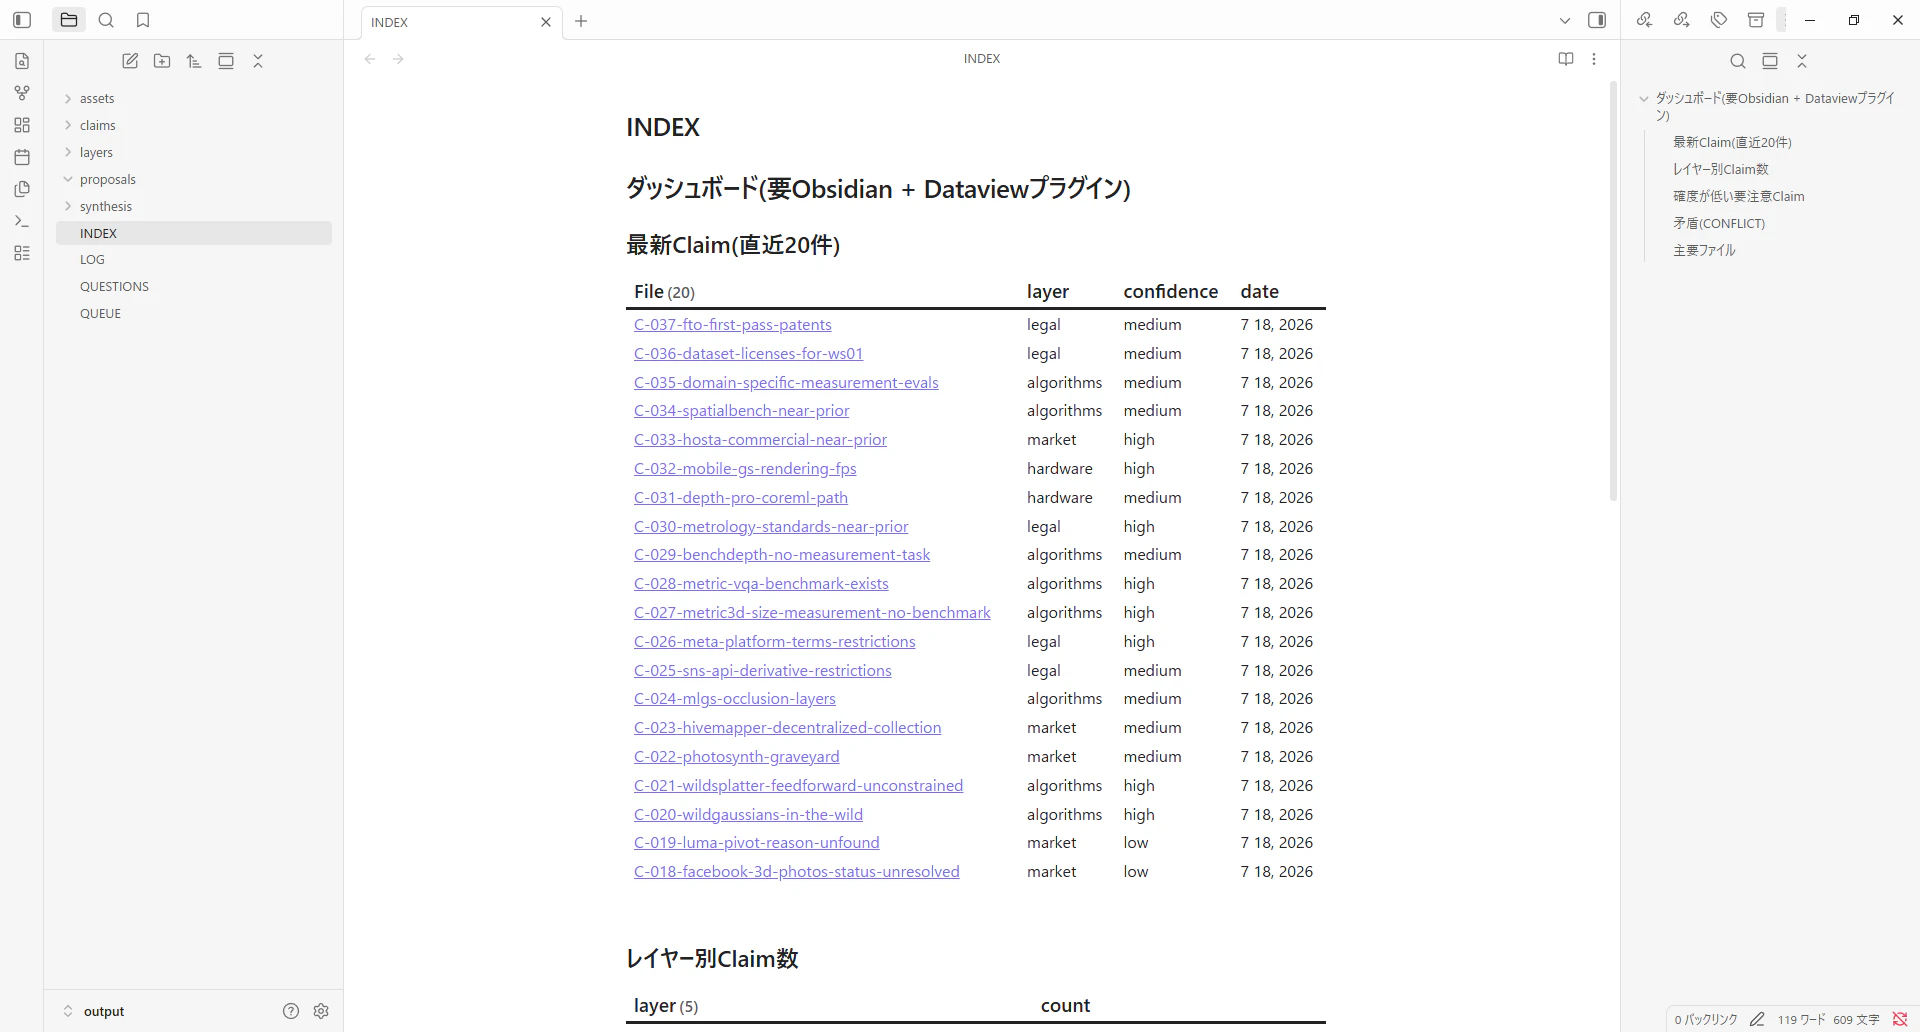Select the INDEX note in the file explorer
Image resolution: width=1920 pixels, height=1032 pixels.
click(194, 233)
